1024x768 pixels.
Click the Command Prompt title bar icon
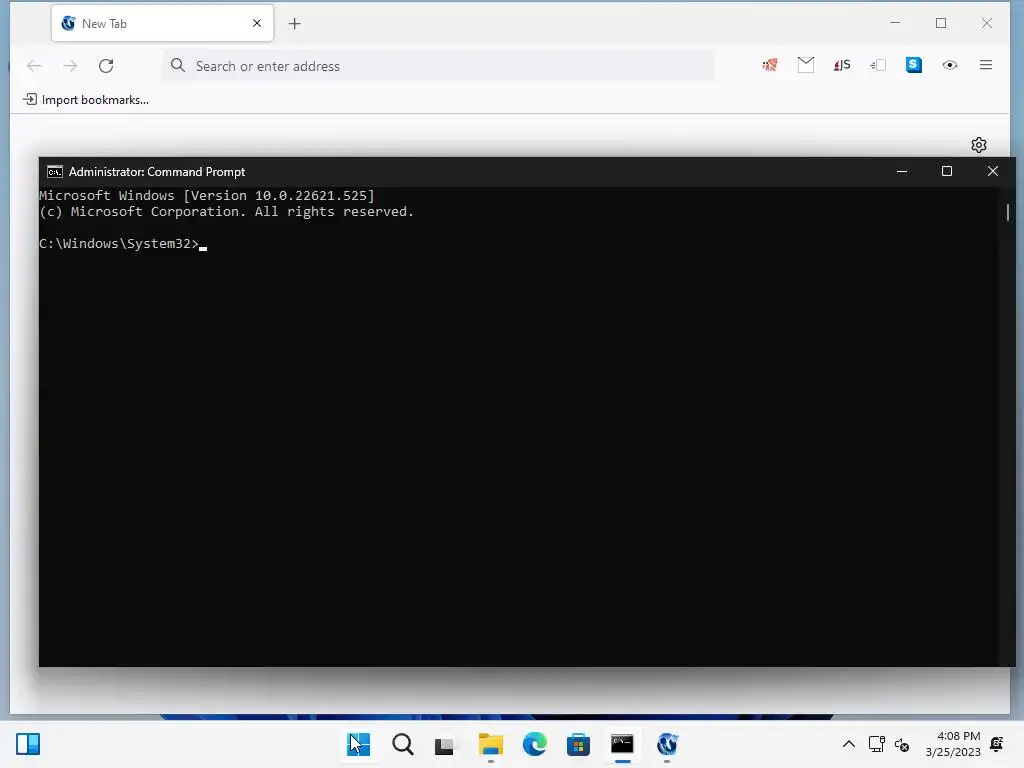[x=55, y=172]
